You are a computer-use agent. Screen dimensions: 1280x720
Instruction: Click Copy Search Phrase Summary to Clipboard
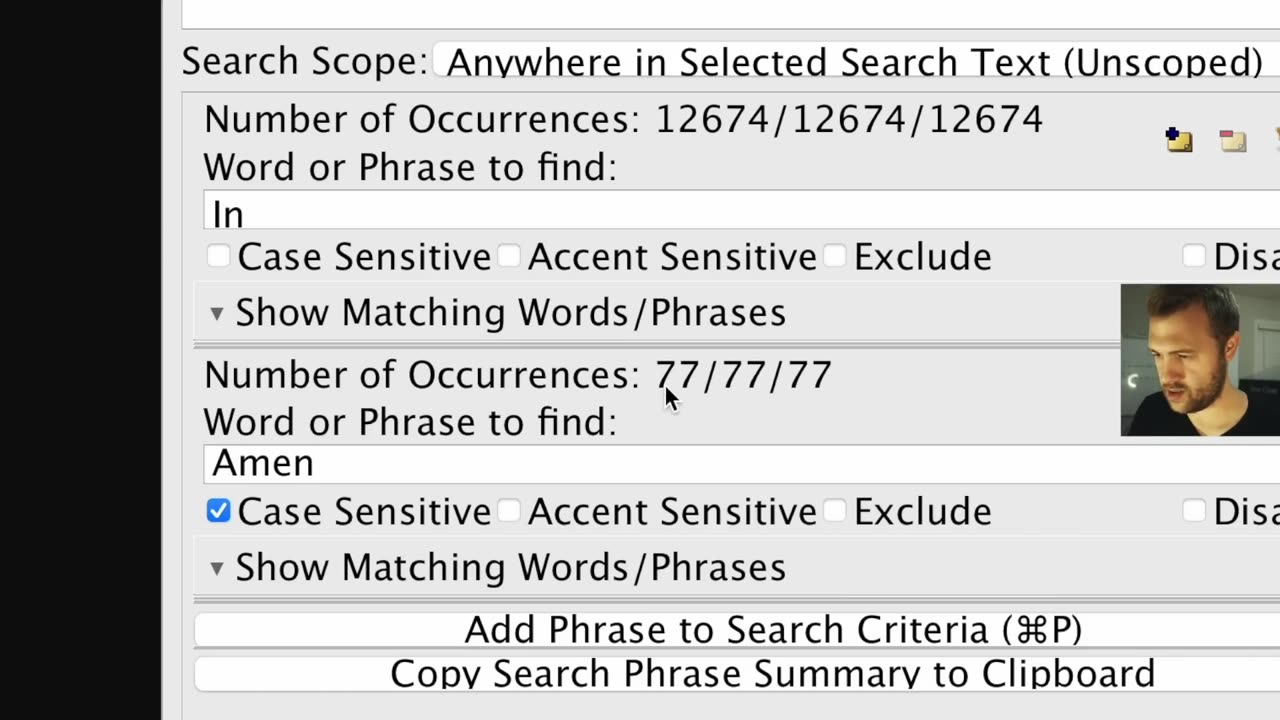pos(772,674)
